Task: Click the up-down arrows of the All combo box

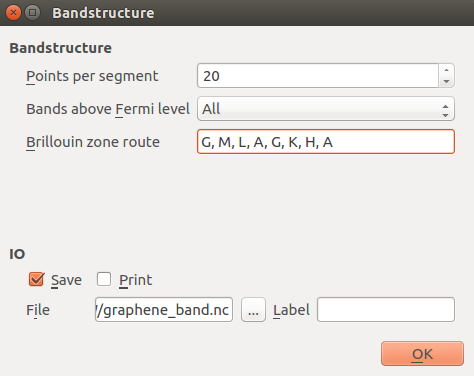Action: click(x=445, y=111)
